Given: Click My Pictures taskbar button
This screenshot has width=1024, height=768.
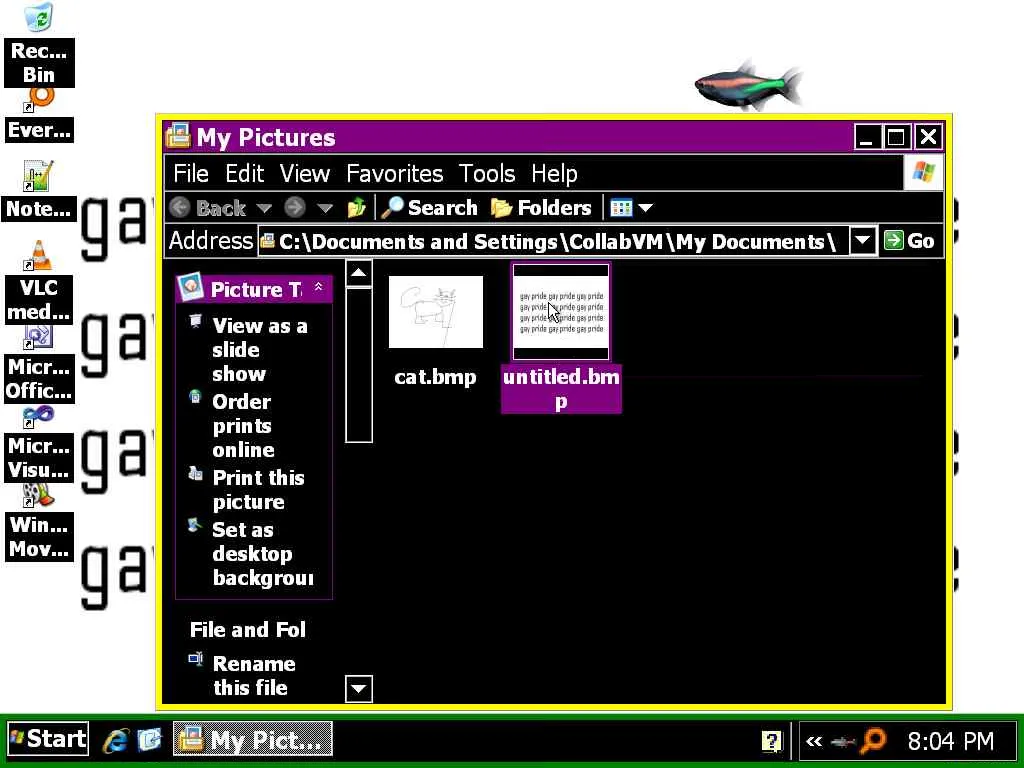Looking at the screenshot, I should coord(253,739).
